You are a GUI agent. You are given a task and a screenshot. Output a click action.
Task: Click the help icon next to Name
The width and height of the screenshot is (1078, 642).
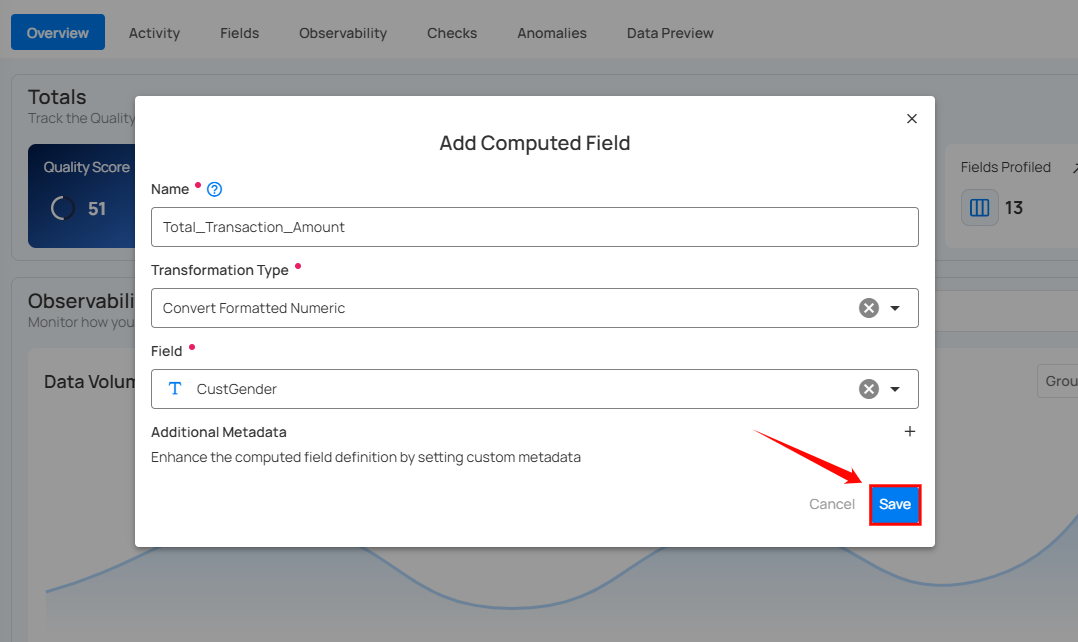[x=214, y=189]
